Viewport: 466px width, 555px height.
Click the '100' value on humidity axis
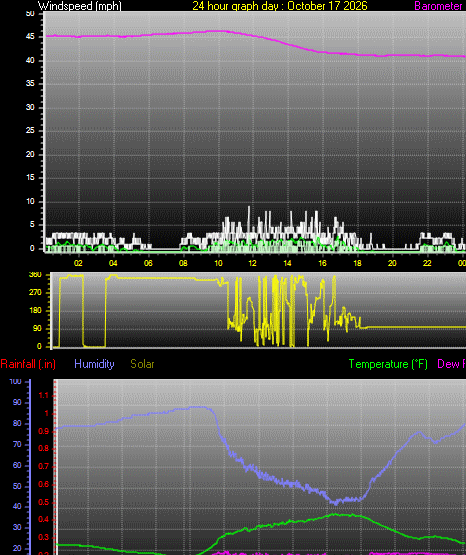15,381
